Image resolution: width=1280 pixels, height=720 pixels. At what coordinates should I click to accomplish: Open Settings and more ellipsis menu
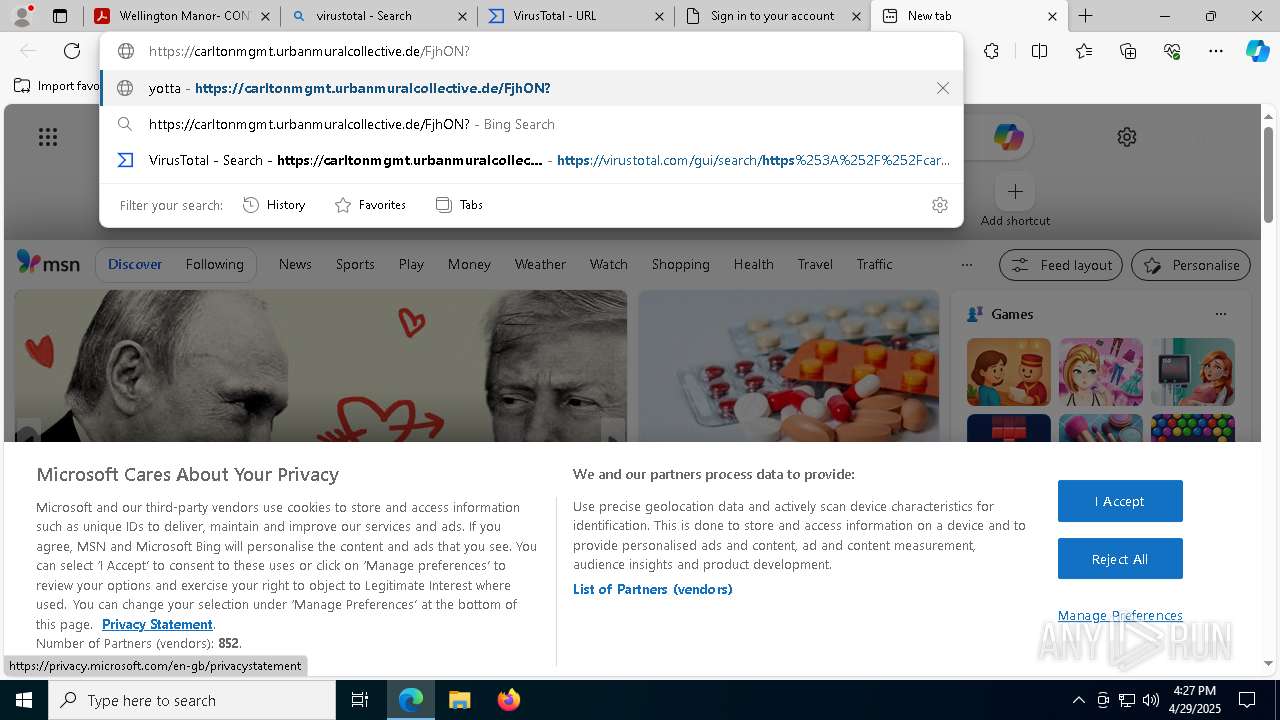1216,51
